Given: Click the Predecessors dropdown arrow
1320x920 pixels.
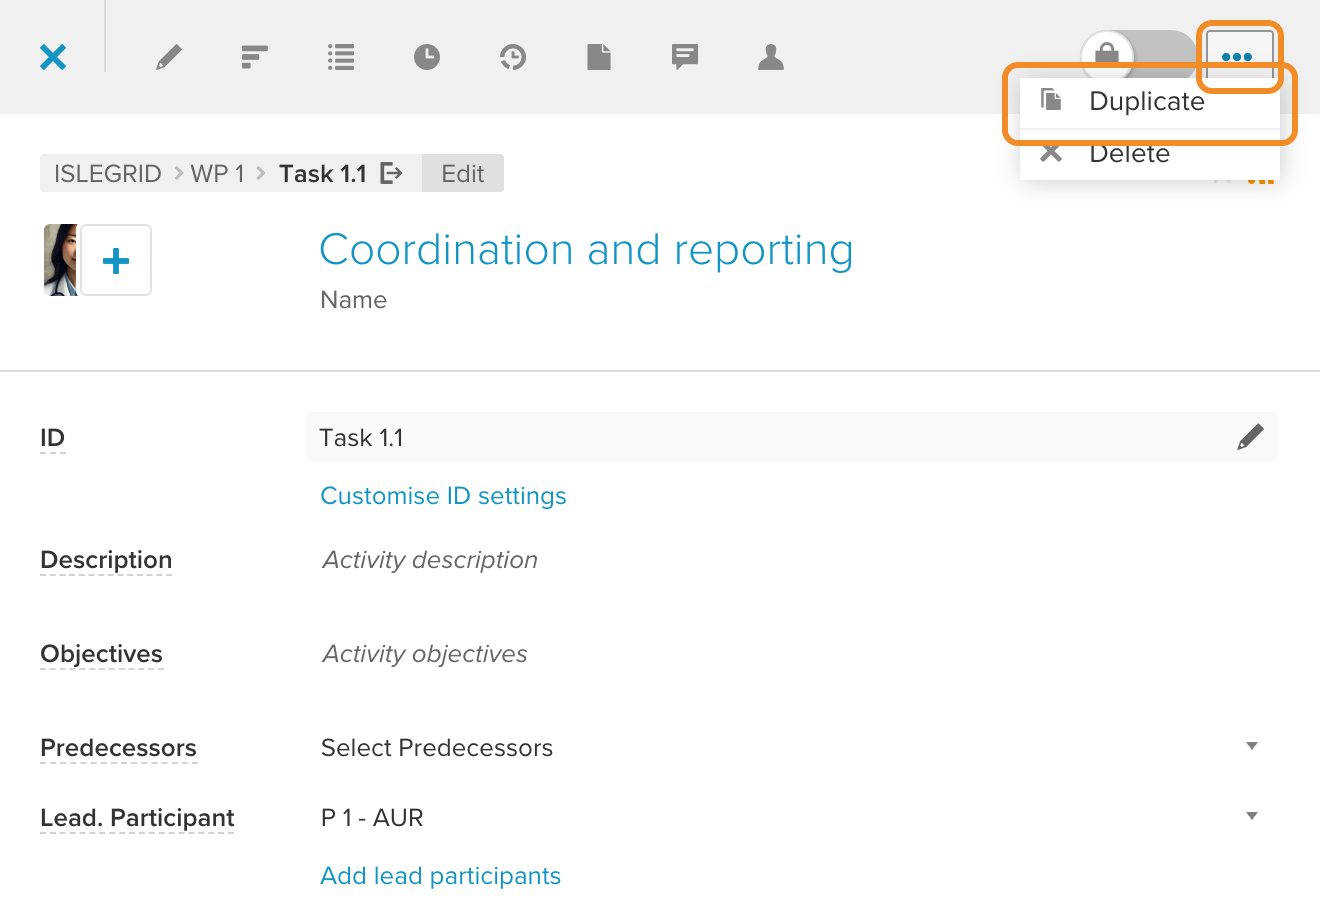Looking at the screenshot, I should [1252, 746].
